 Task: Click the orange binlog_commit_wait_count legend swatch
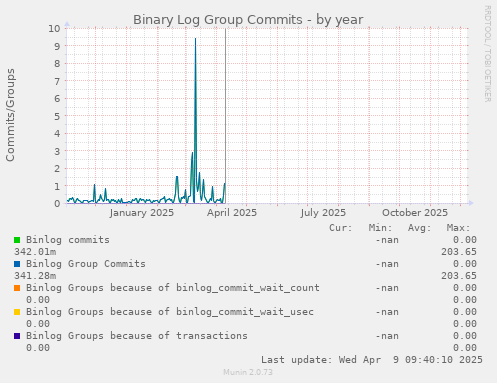tap(17, 288)
